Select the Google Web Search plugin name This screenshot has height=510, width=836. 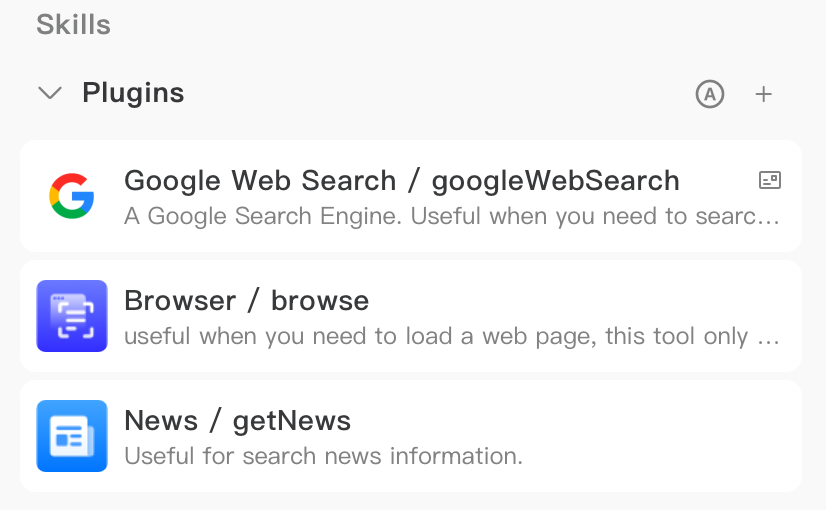260,180
